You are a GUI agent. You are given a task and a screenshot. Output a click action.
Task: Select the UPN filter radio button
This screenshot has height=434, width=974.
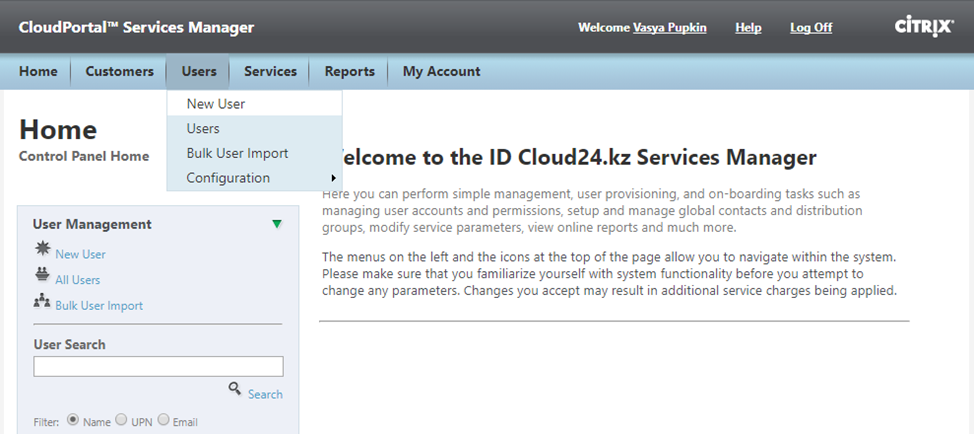[122, 421]
